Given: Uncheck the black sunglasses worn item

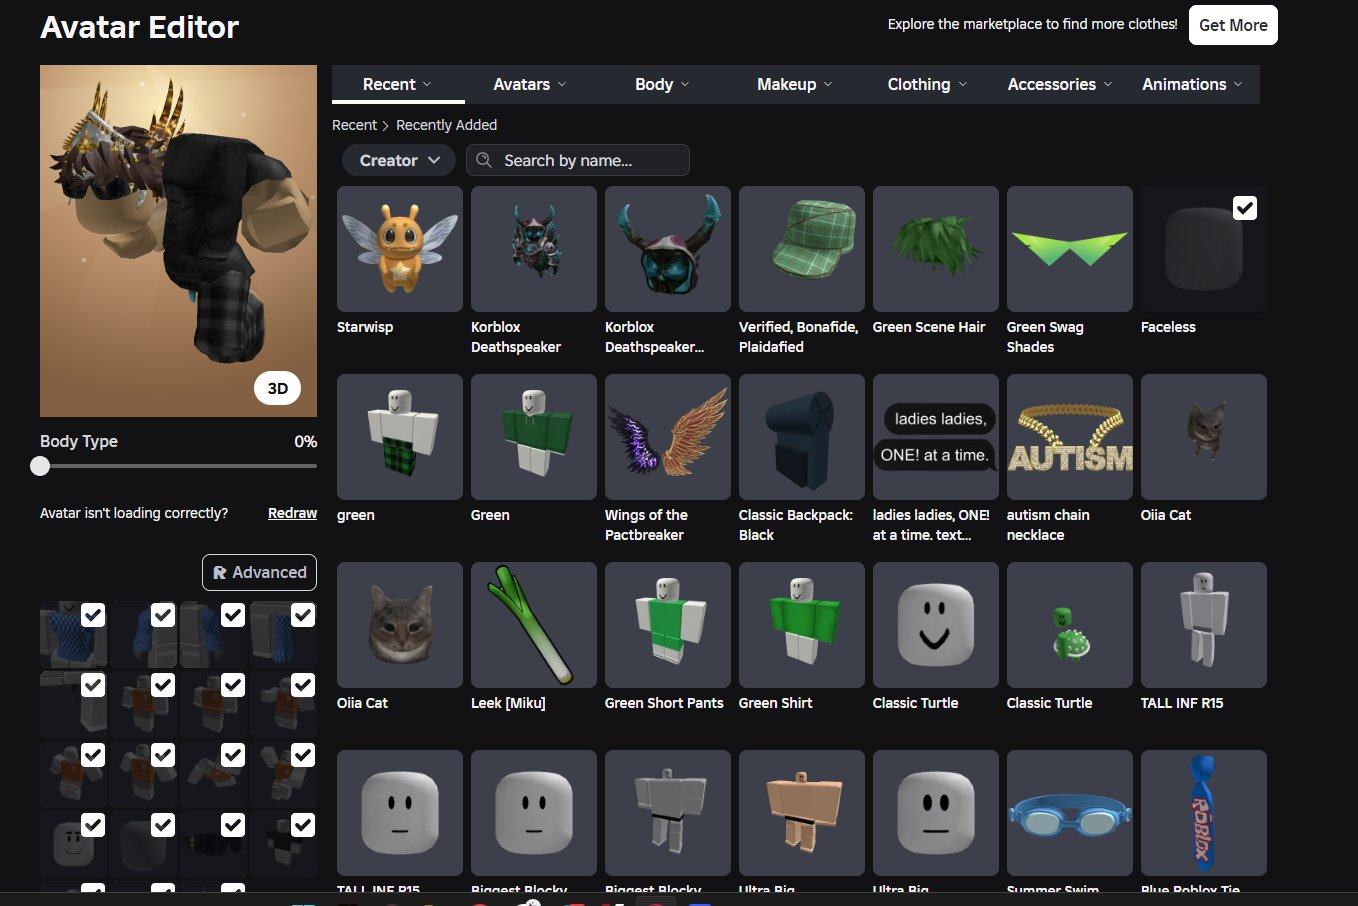Looking at the screenshot, I should click(x=233, y=825).
